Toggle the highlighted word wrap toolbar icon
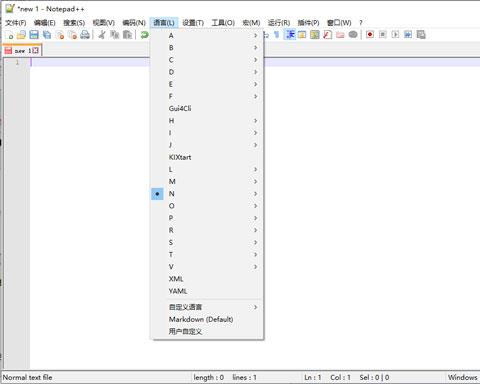The image size is (480, 384). coord(290,34)
